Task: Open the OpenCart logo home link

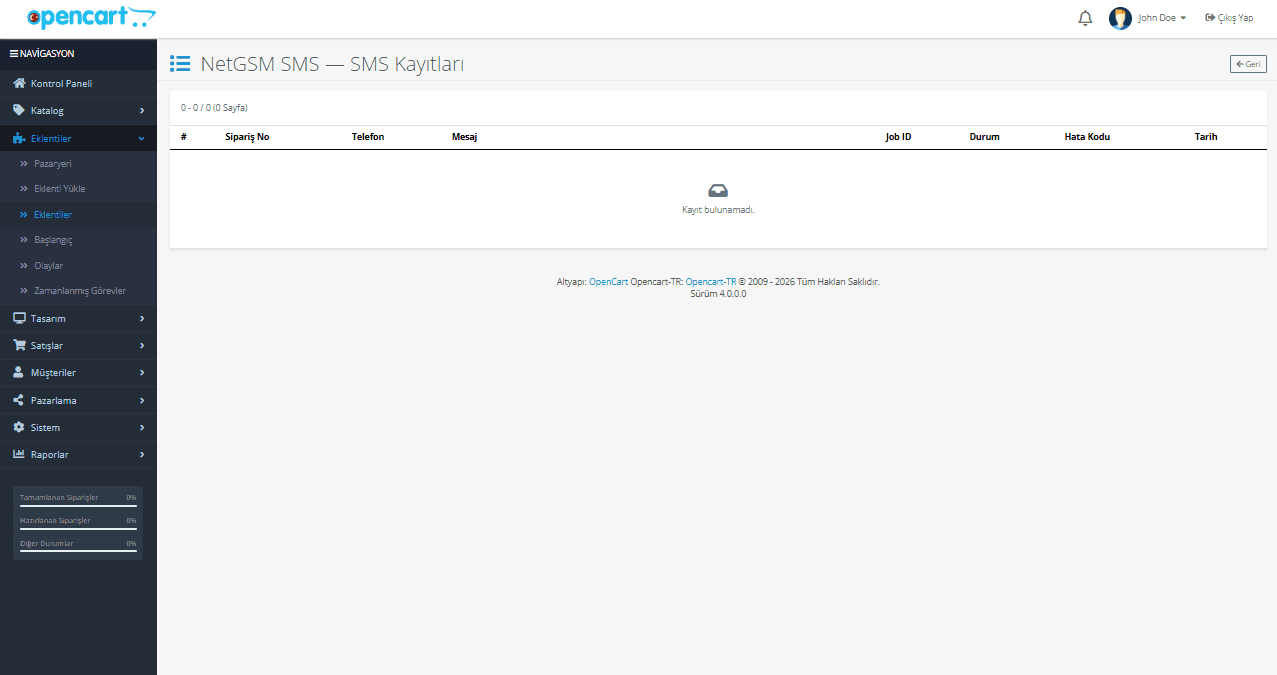Action: 92,17
